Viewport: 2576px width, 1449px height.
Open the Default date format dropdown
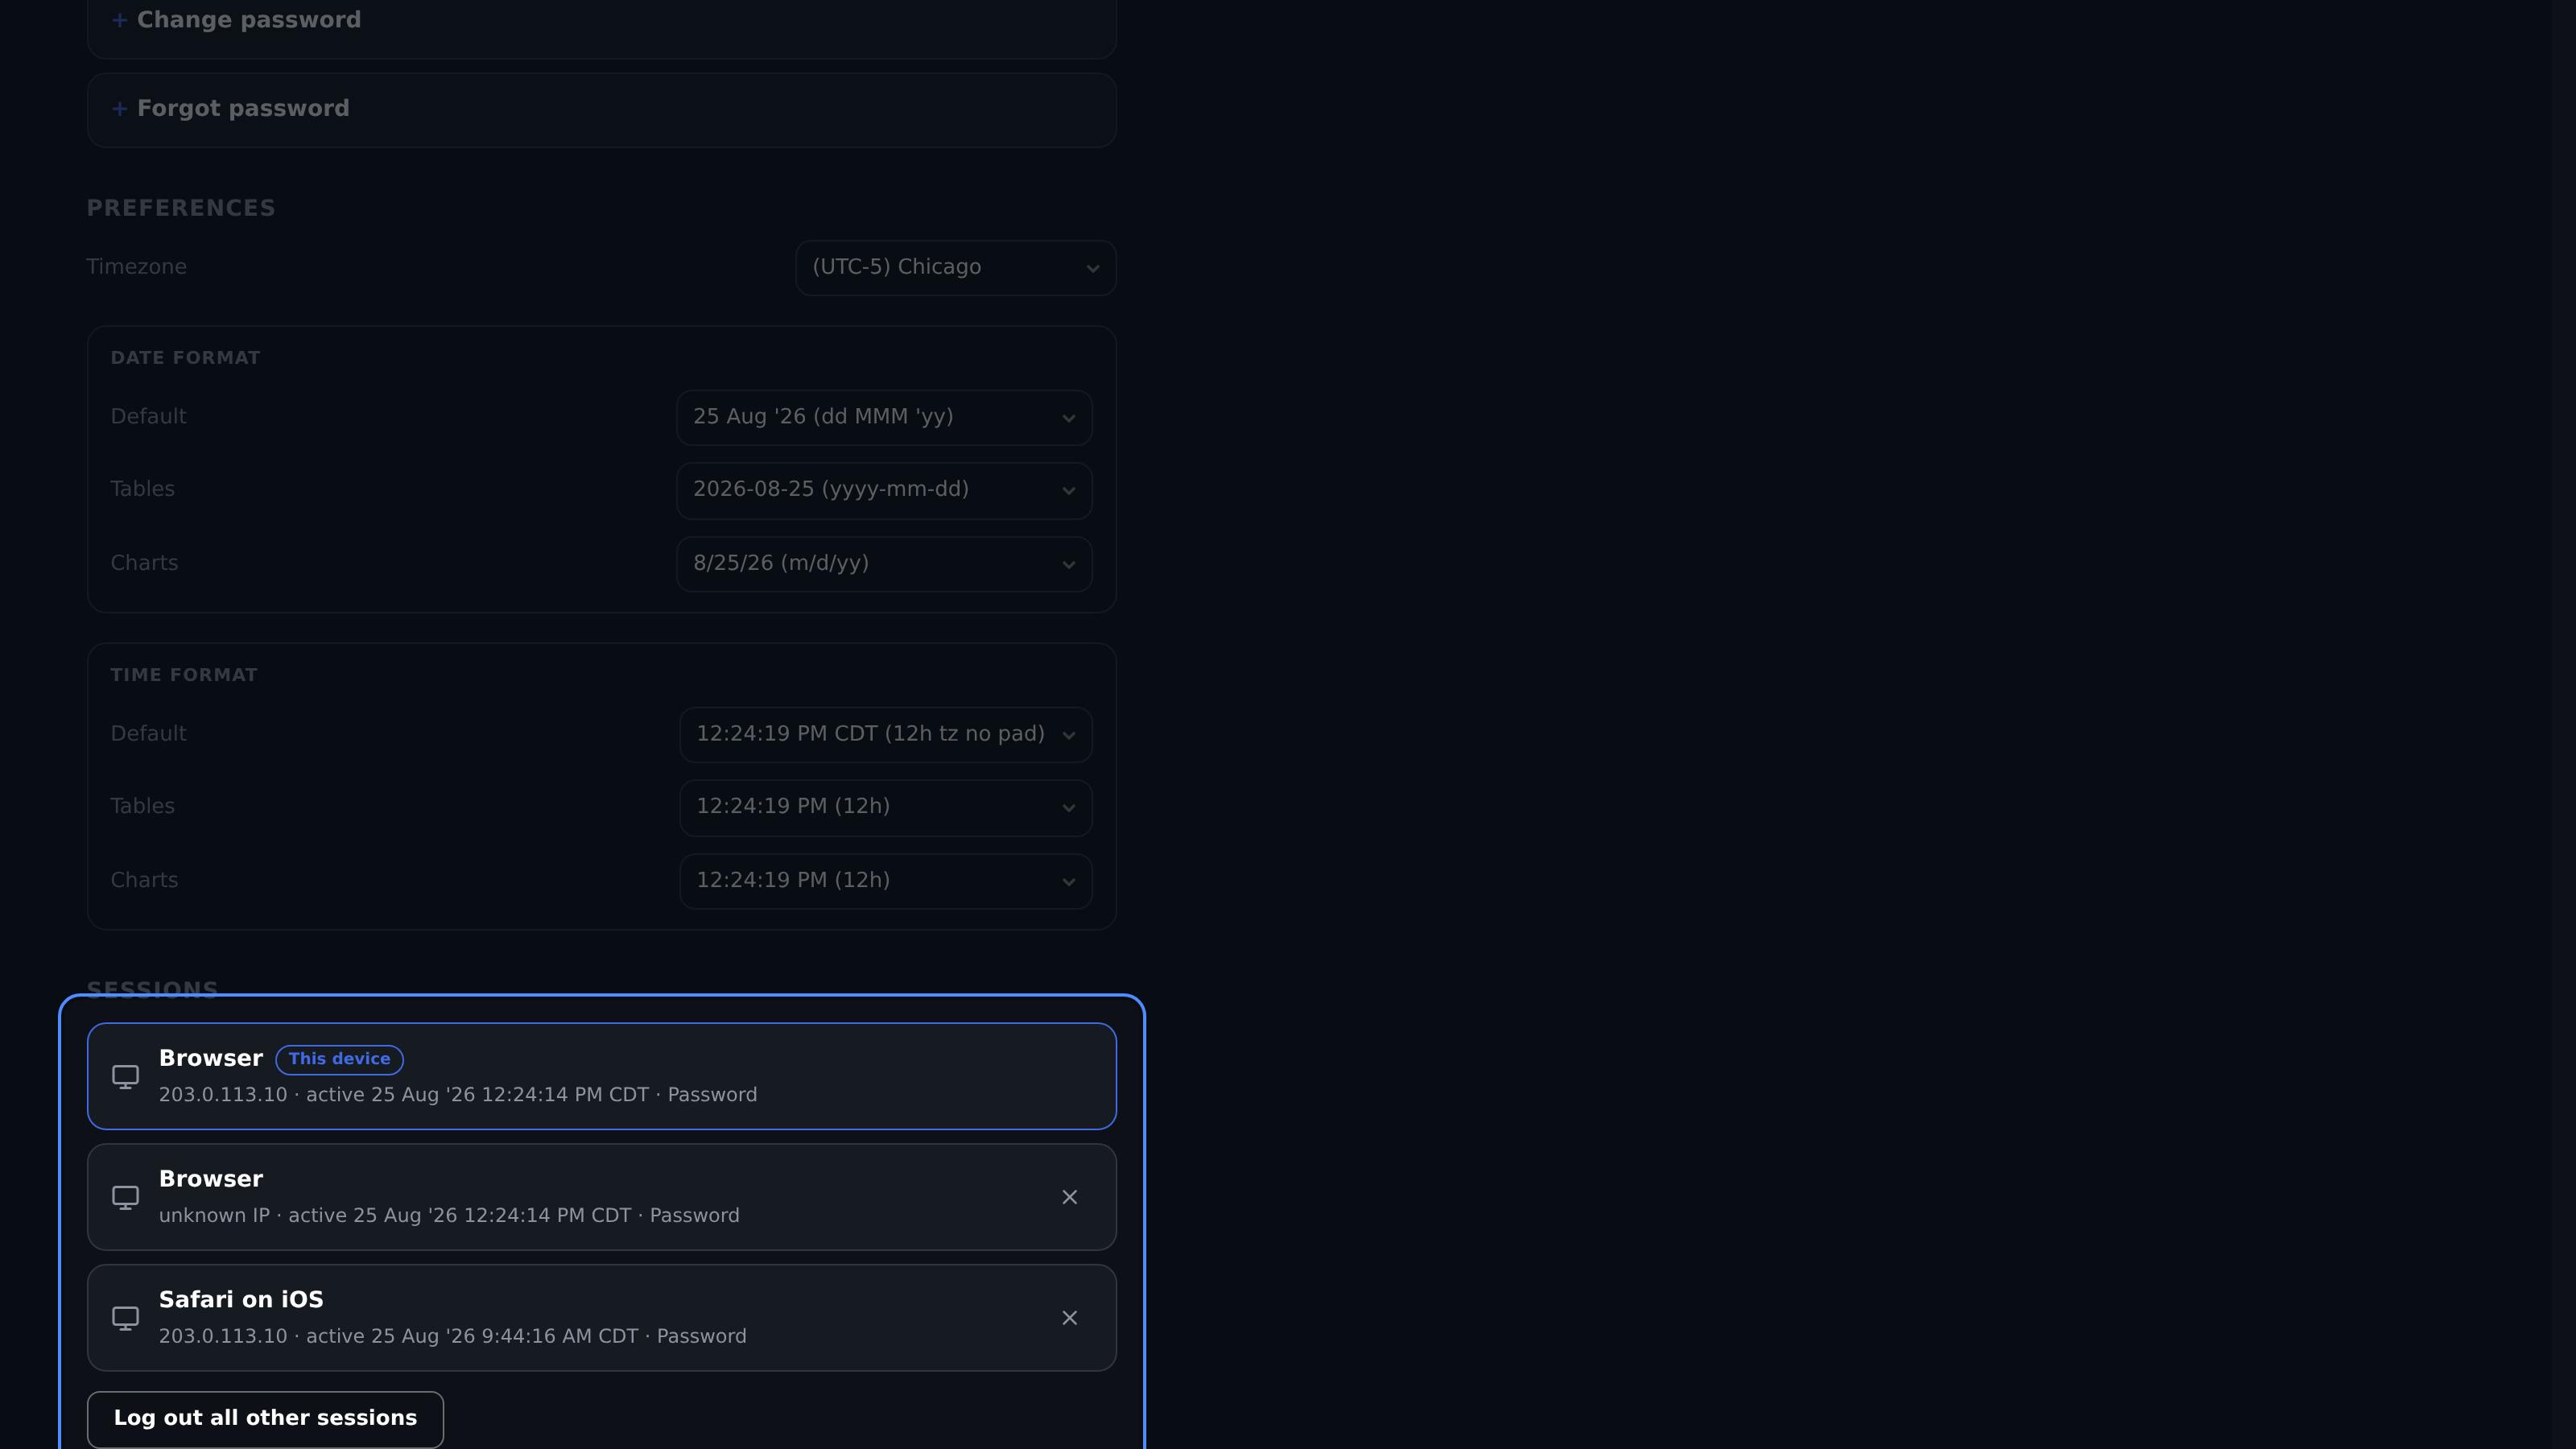884,417
